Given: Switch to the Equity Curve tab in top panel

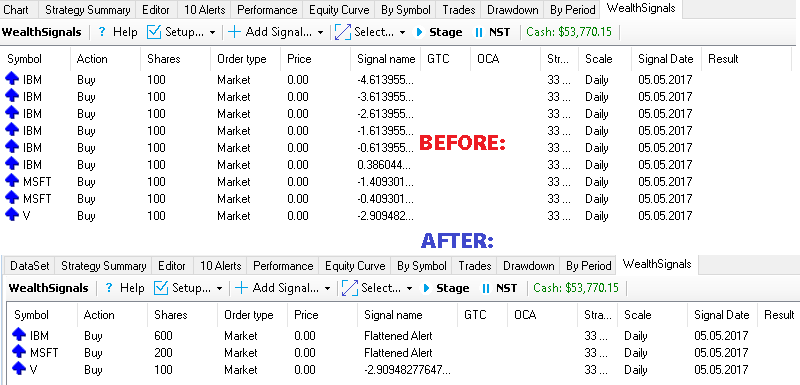Looking at the screenshot, I should point(339,10).
